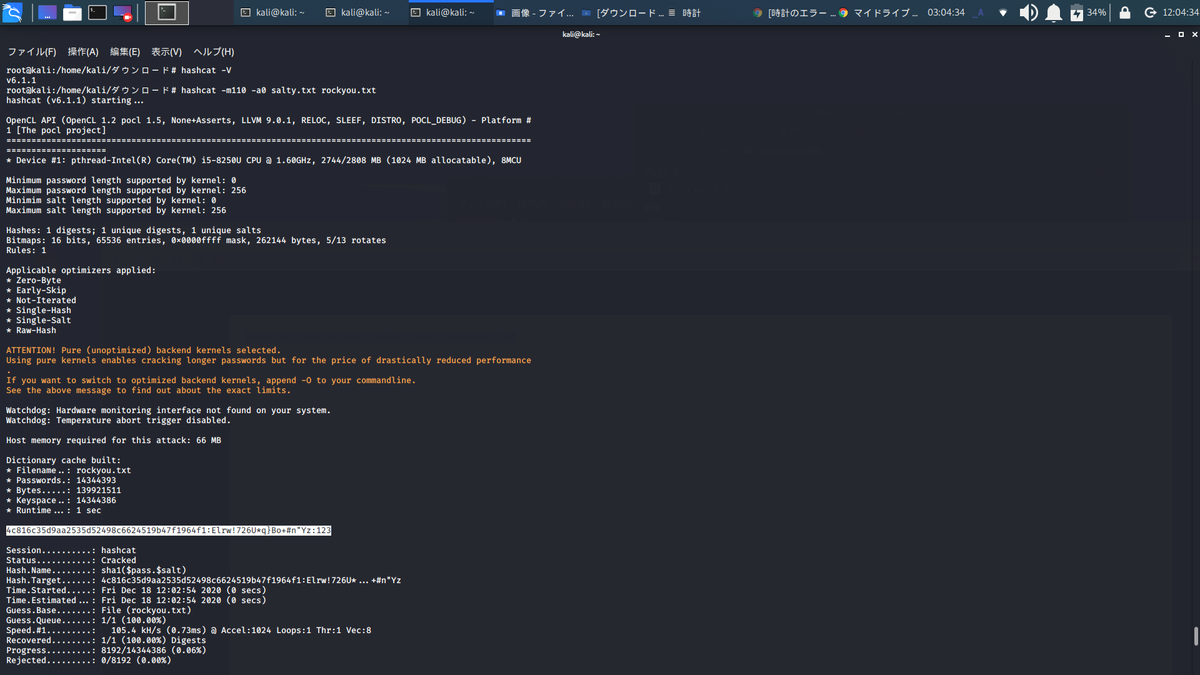1200x675 pixels.
Task: Minimize the kali@kali terminal window
Action: click(x=1167, y=34)
